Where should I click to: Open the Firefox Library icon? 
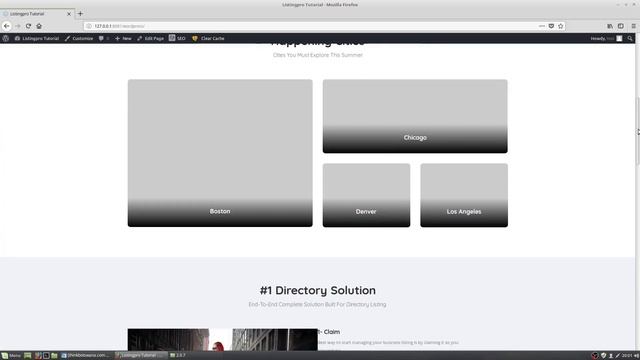coord(610,26)
